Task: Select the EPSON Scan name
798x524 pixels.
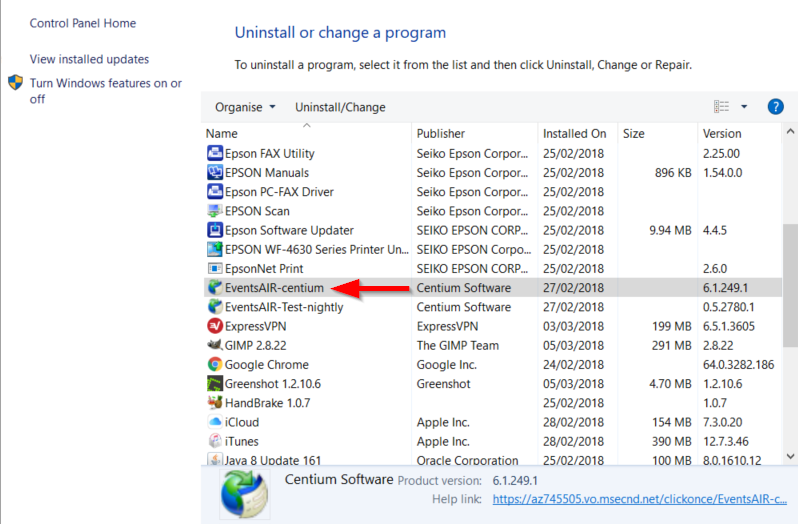Action: tap(257, 211)
